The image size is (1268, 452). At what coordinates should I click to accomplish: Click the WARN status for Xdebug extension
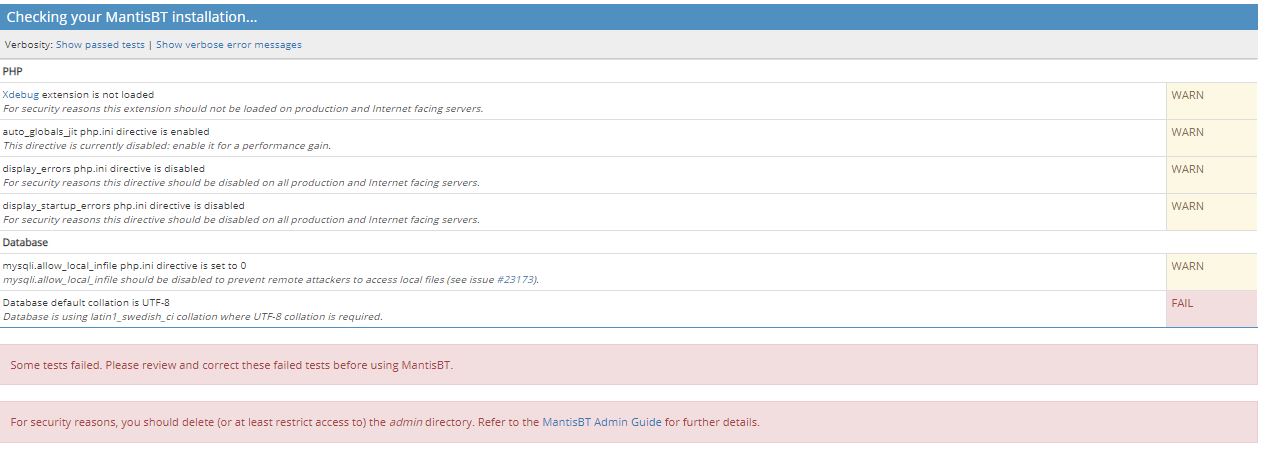pos(1187,96)
